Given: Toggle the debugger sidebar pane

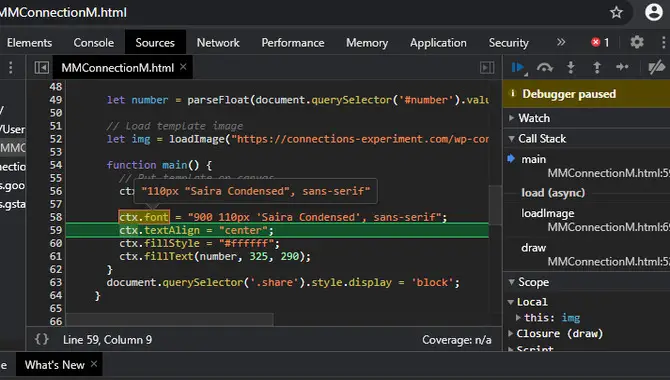Looking at the screenshot, I should point(487,68).
